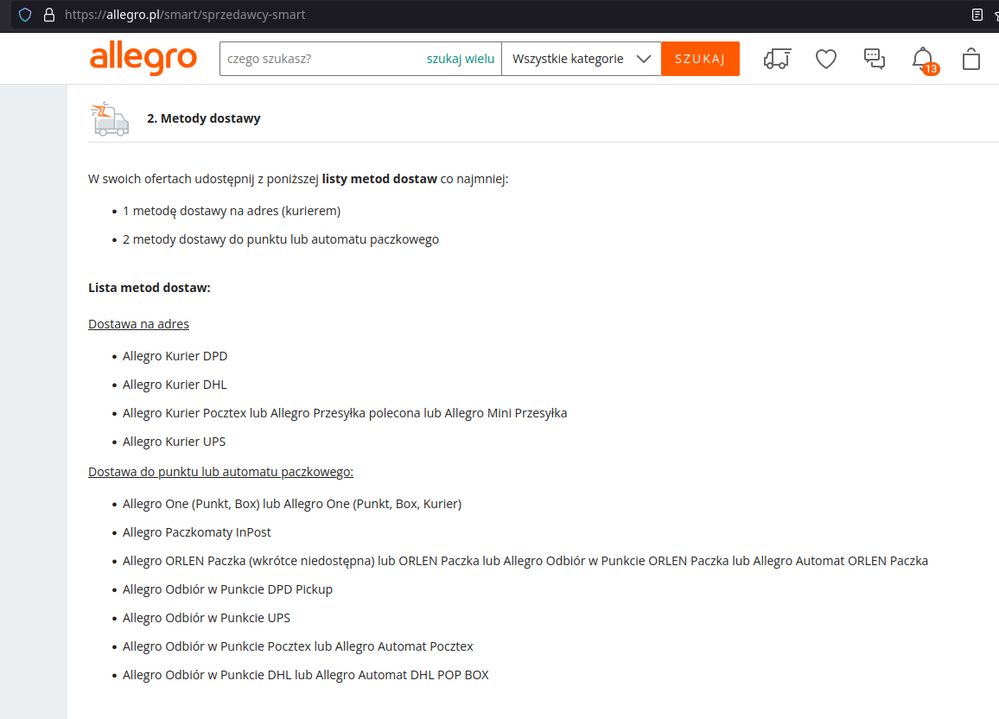The image size is (999, 719).
Task: Click the orange SZUKAJ button
Action: tap(700, 59)
